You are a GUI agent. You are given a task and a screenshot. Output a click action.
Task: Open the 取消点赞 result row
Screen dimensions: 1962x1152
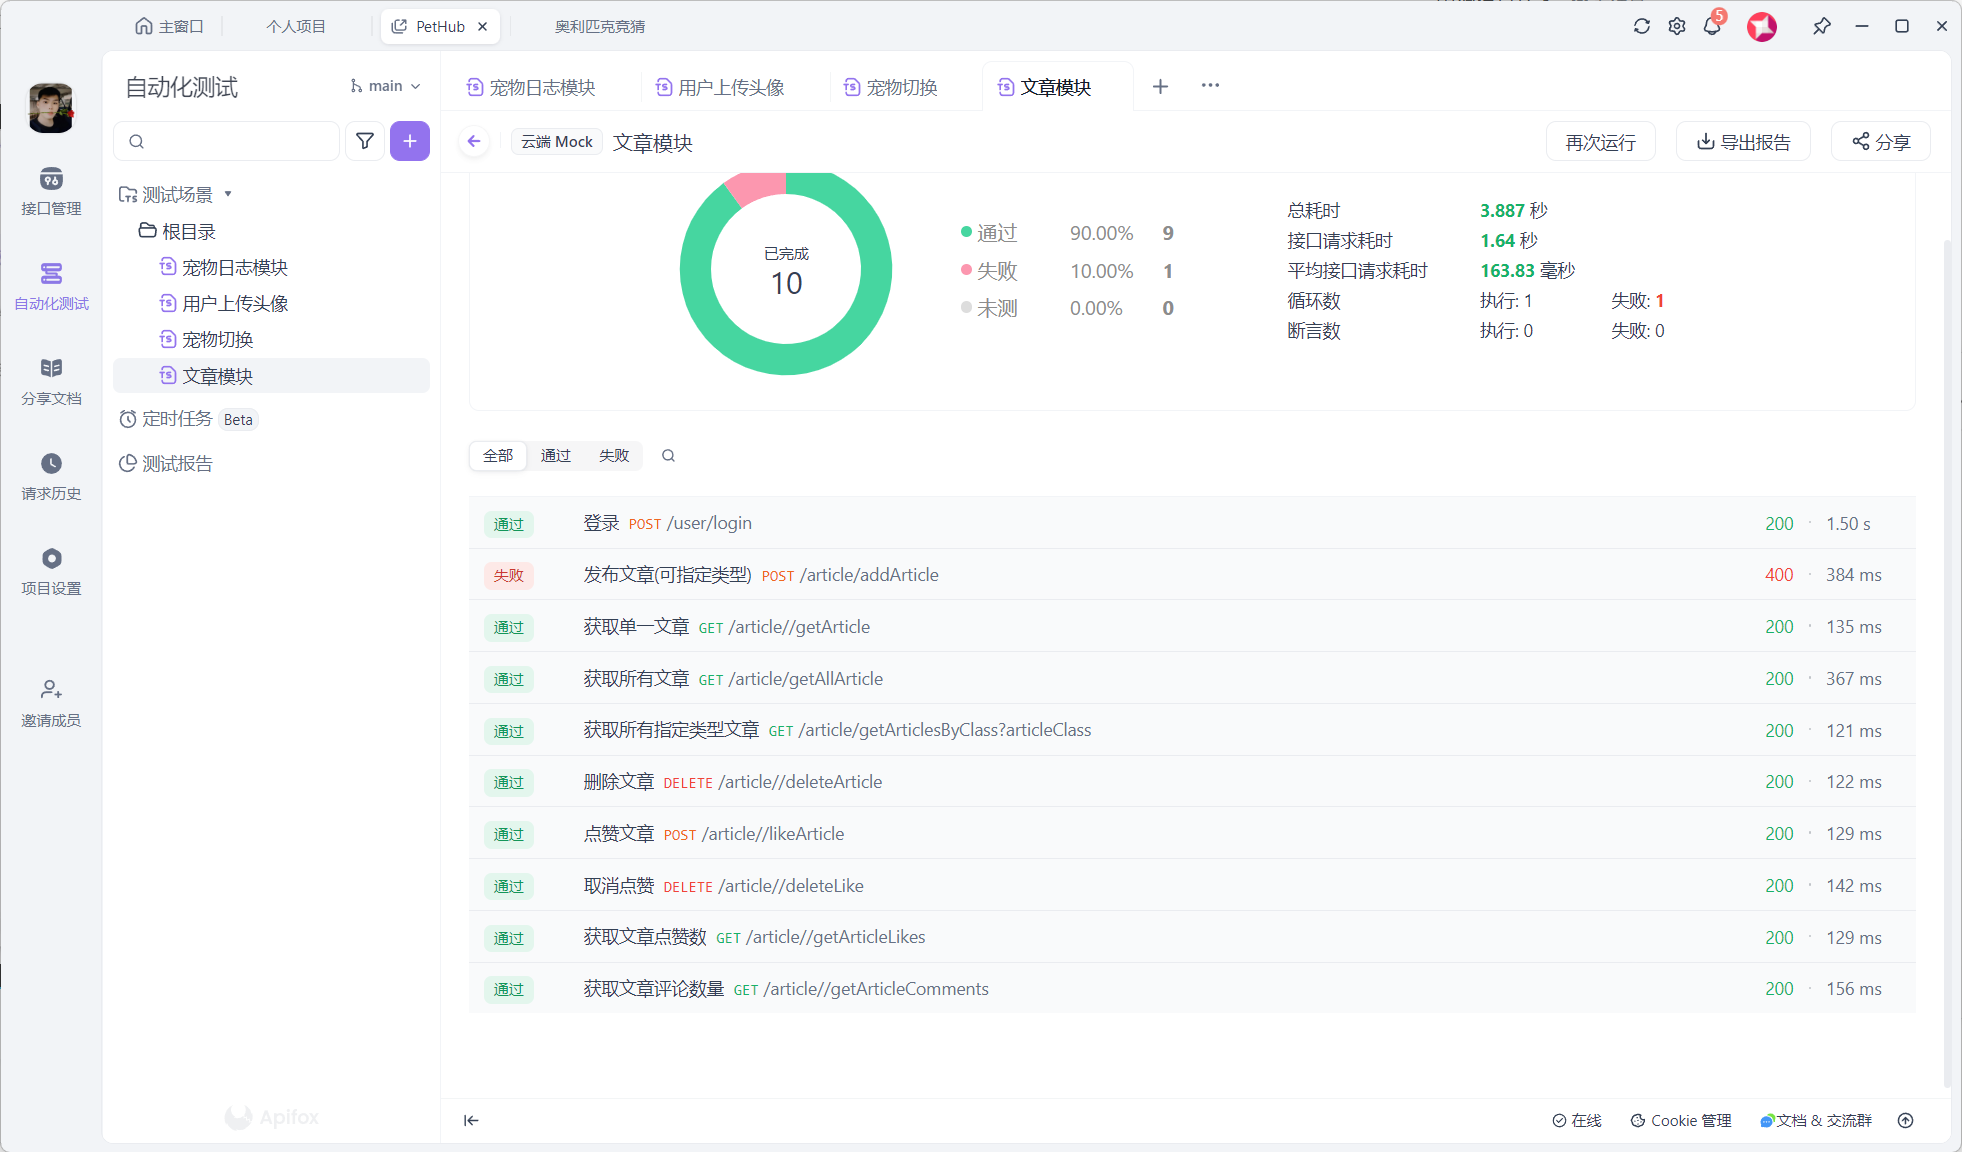click(x=1192, y=886)
